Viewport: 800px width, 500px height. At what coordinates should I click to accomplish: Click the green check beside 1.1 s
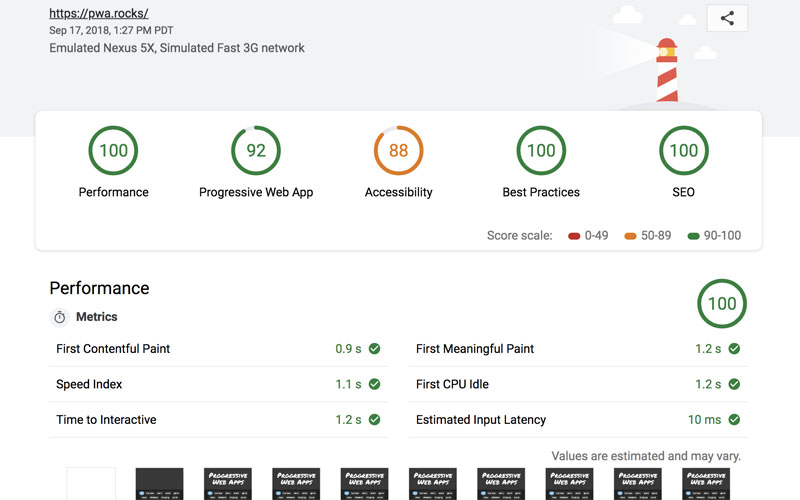pyautogui.click(x=374, y=384)
